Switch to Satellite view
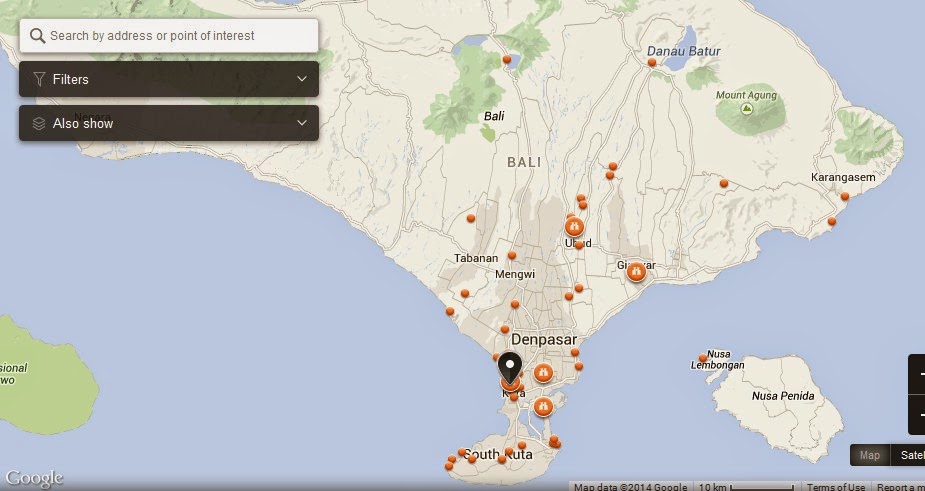The image size is (925, 491). tap(907, 455)
